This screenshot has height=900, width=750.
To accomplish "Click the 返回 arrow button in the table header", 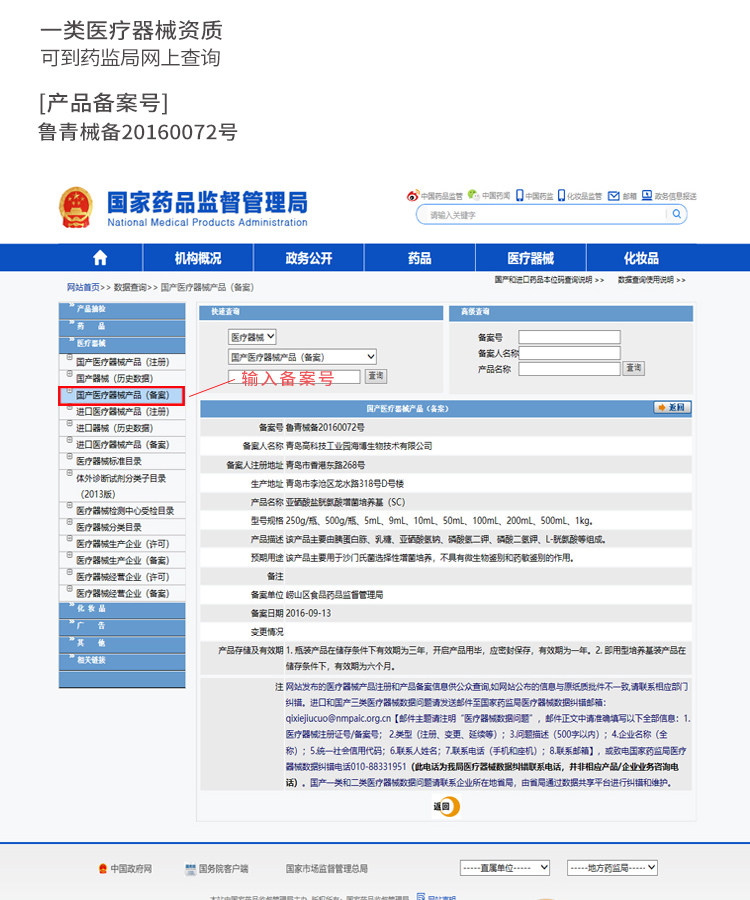I will coord(672,407).
